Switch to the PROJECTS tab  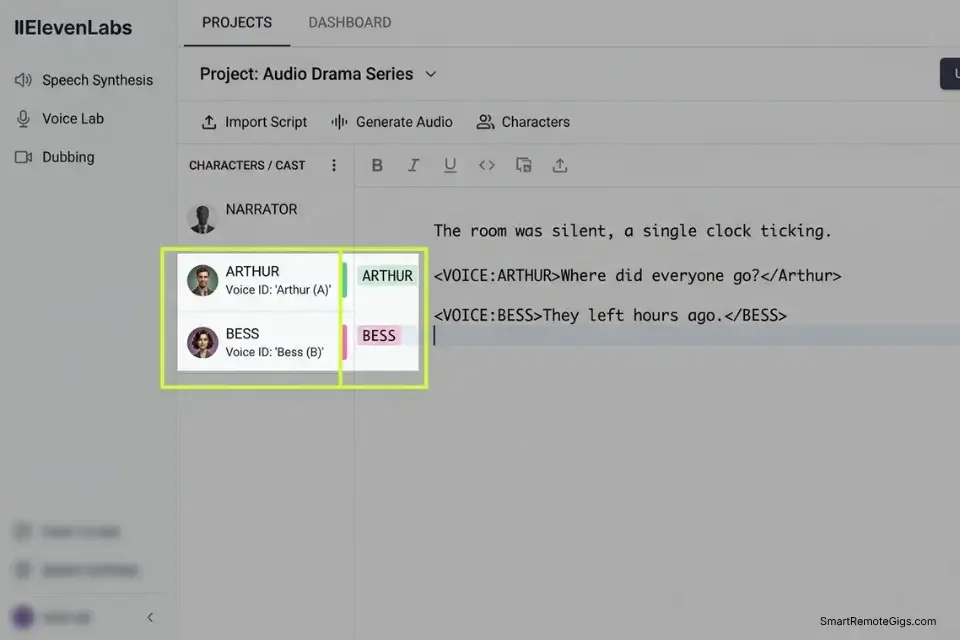237,23
